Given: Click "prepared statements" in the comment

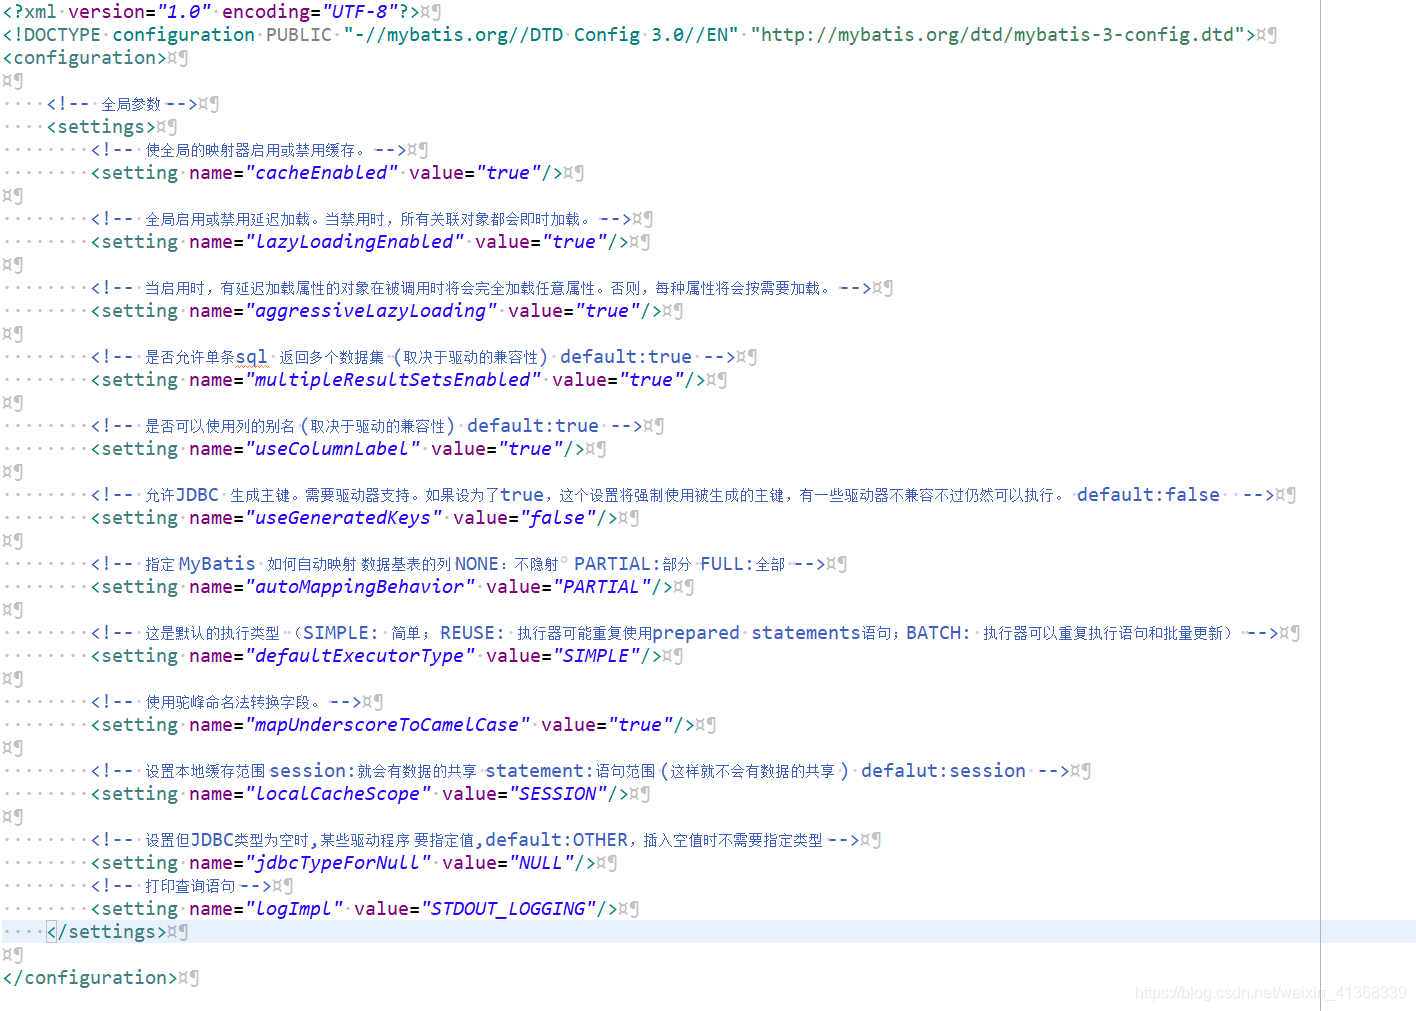Looking at the screenshot, I should (756, 633).
